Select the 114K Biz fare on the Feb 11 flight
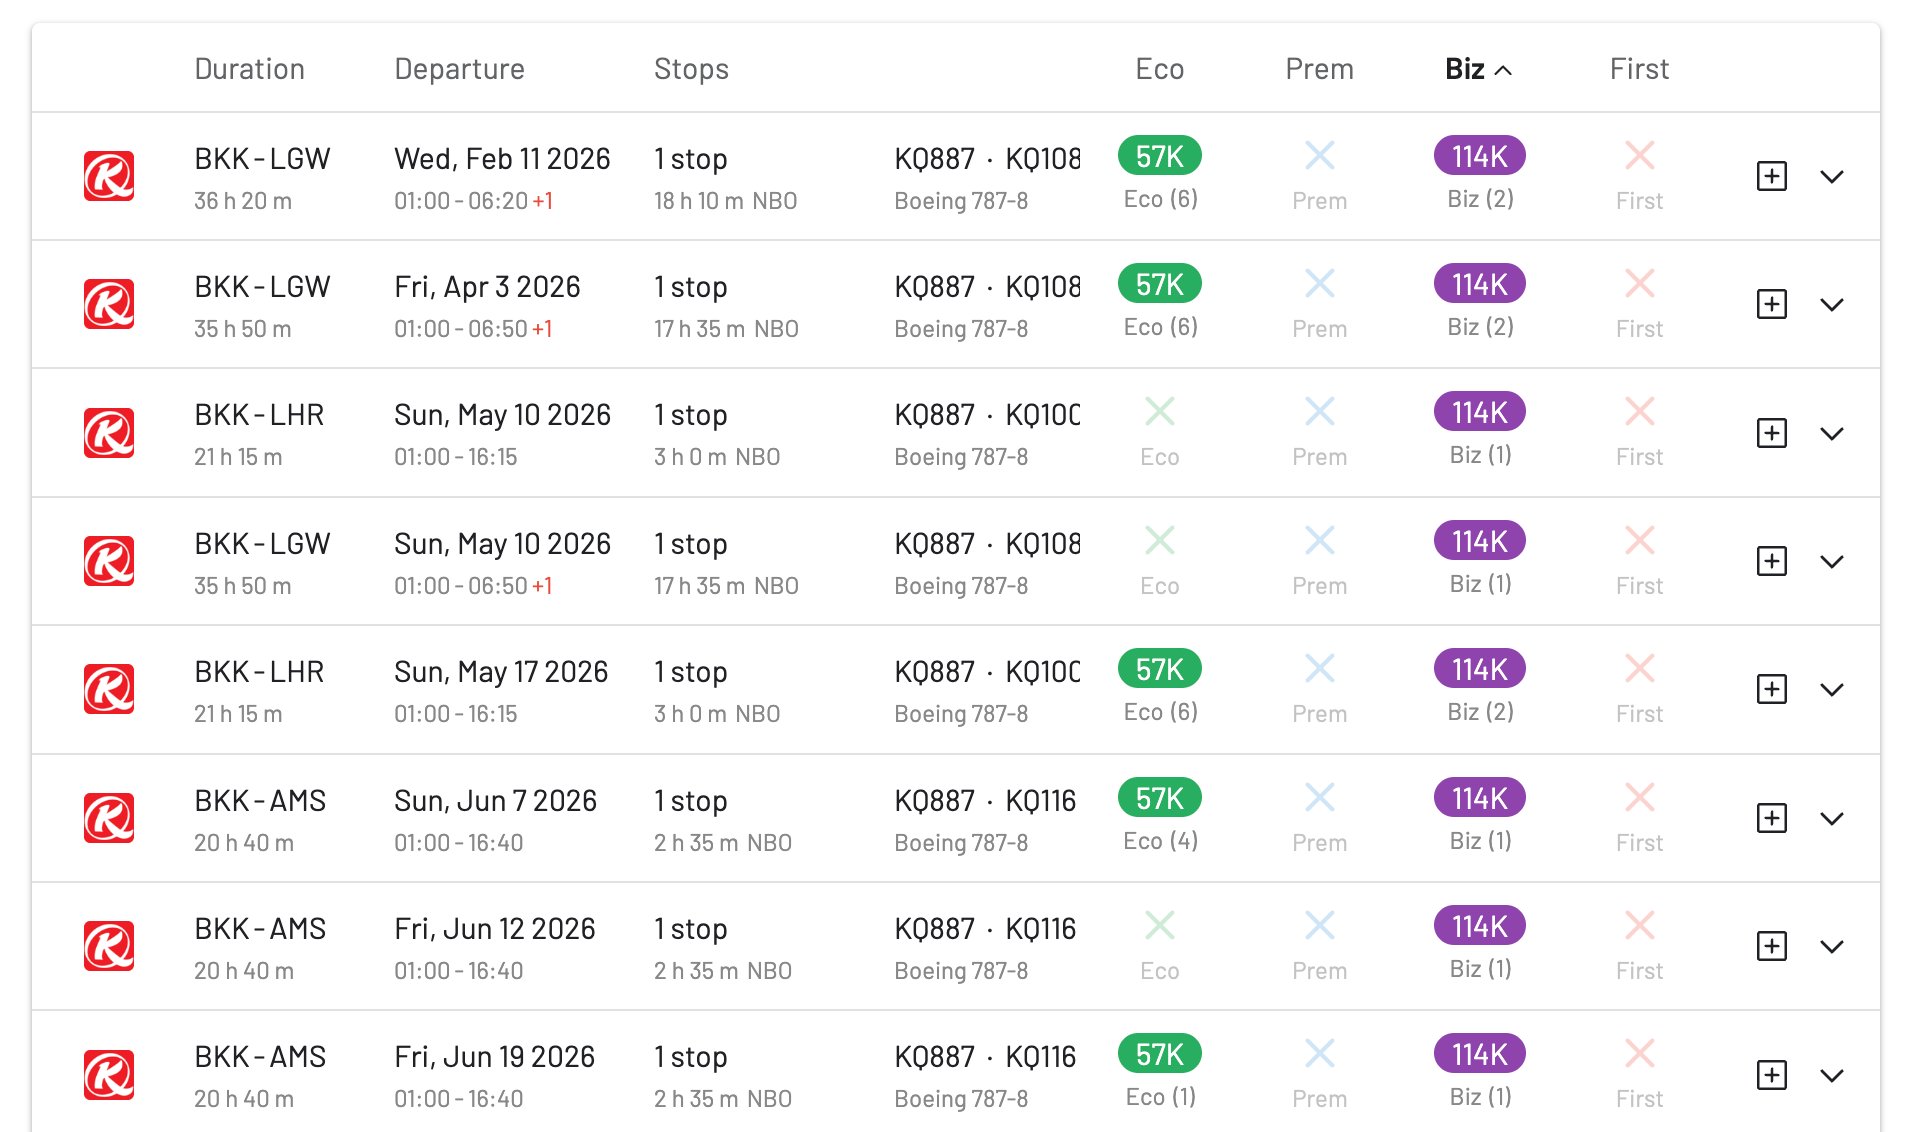Image resolution: width=1912 pixels, height=1132 pixels. click(1478, 156)
